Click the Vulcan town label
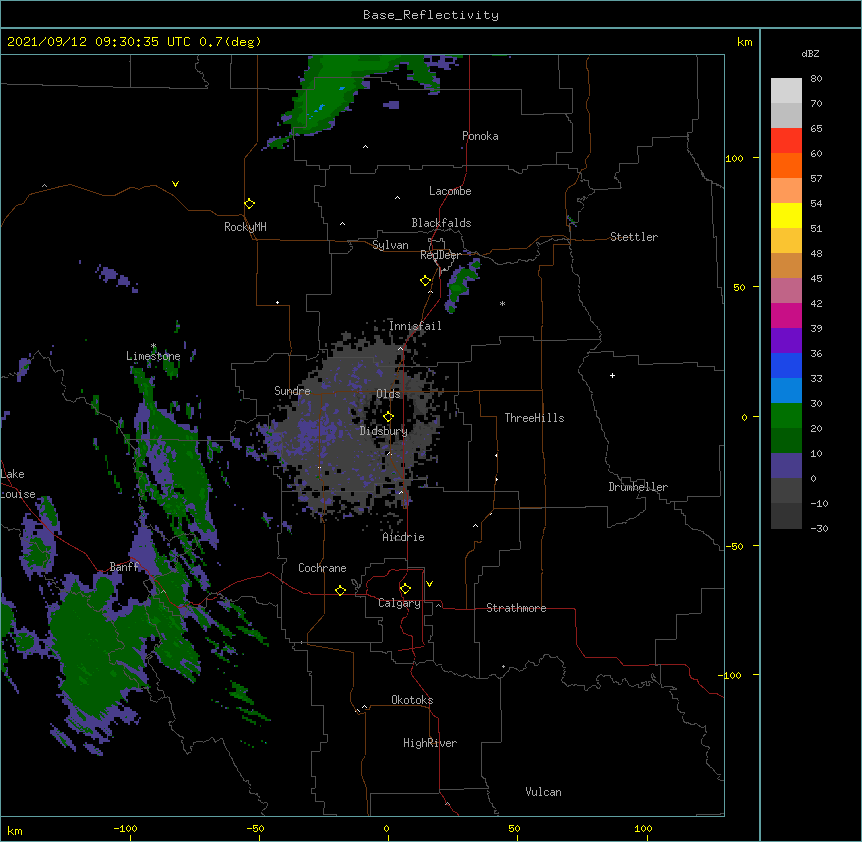The image size is (862, 842). 543,792
